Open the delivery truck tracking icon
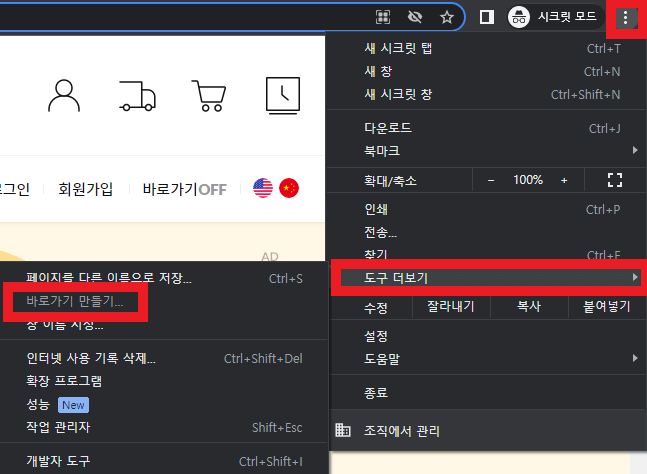 [x=137, y=96]
